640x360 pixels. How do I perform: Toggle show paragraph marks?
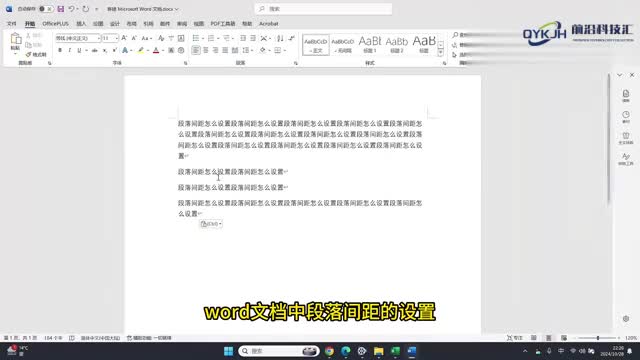tap(291, 38)
